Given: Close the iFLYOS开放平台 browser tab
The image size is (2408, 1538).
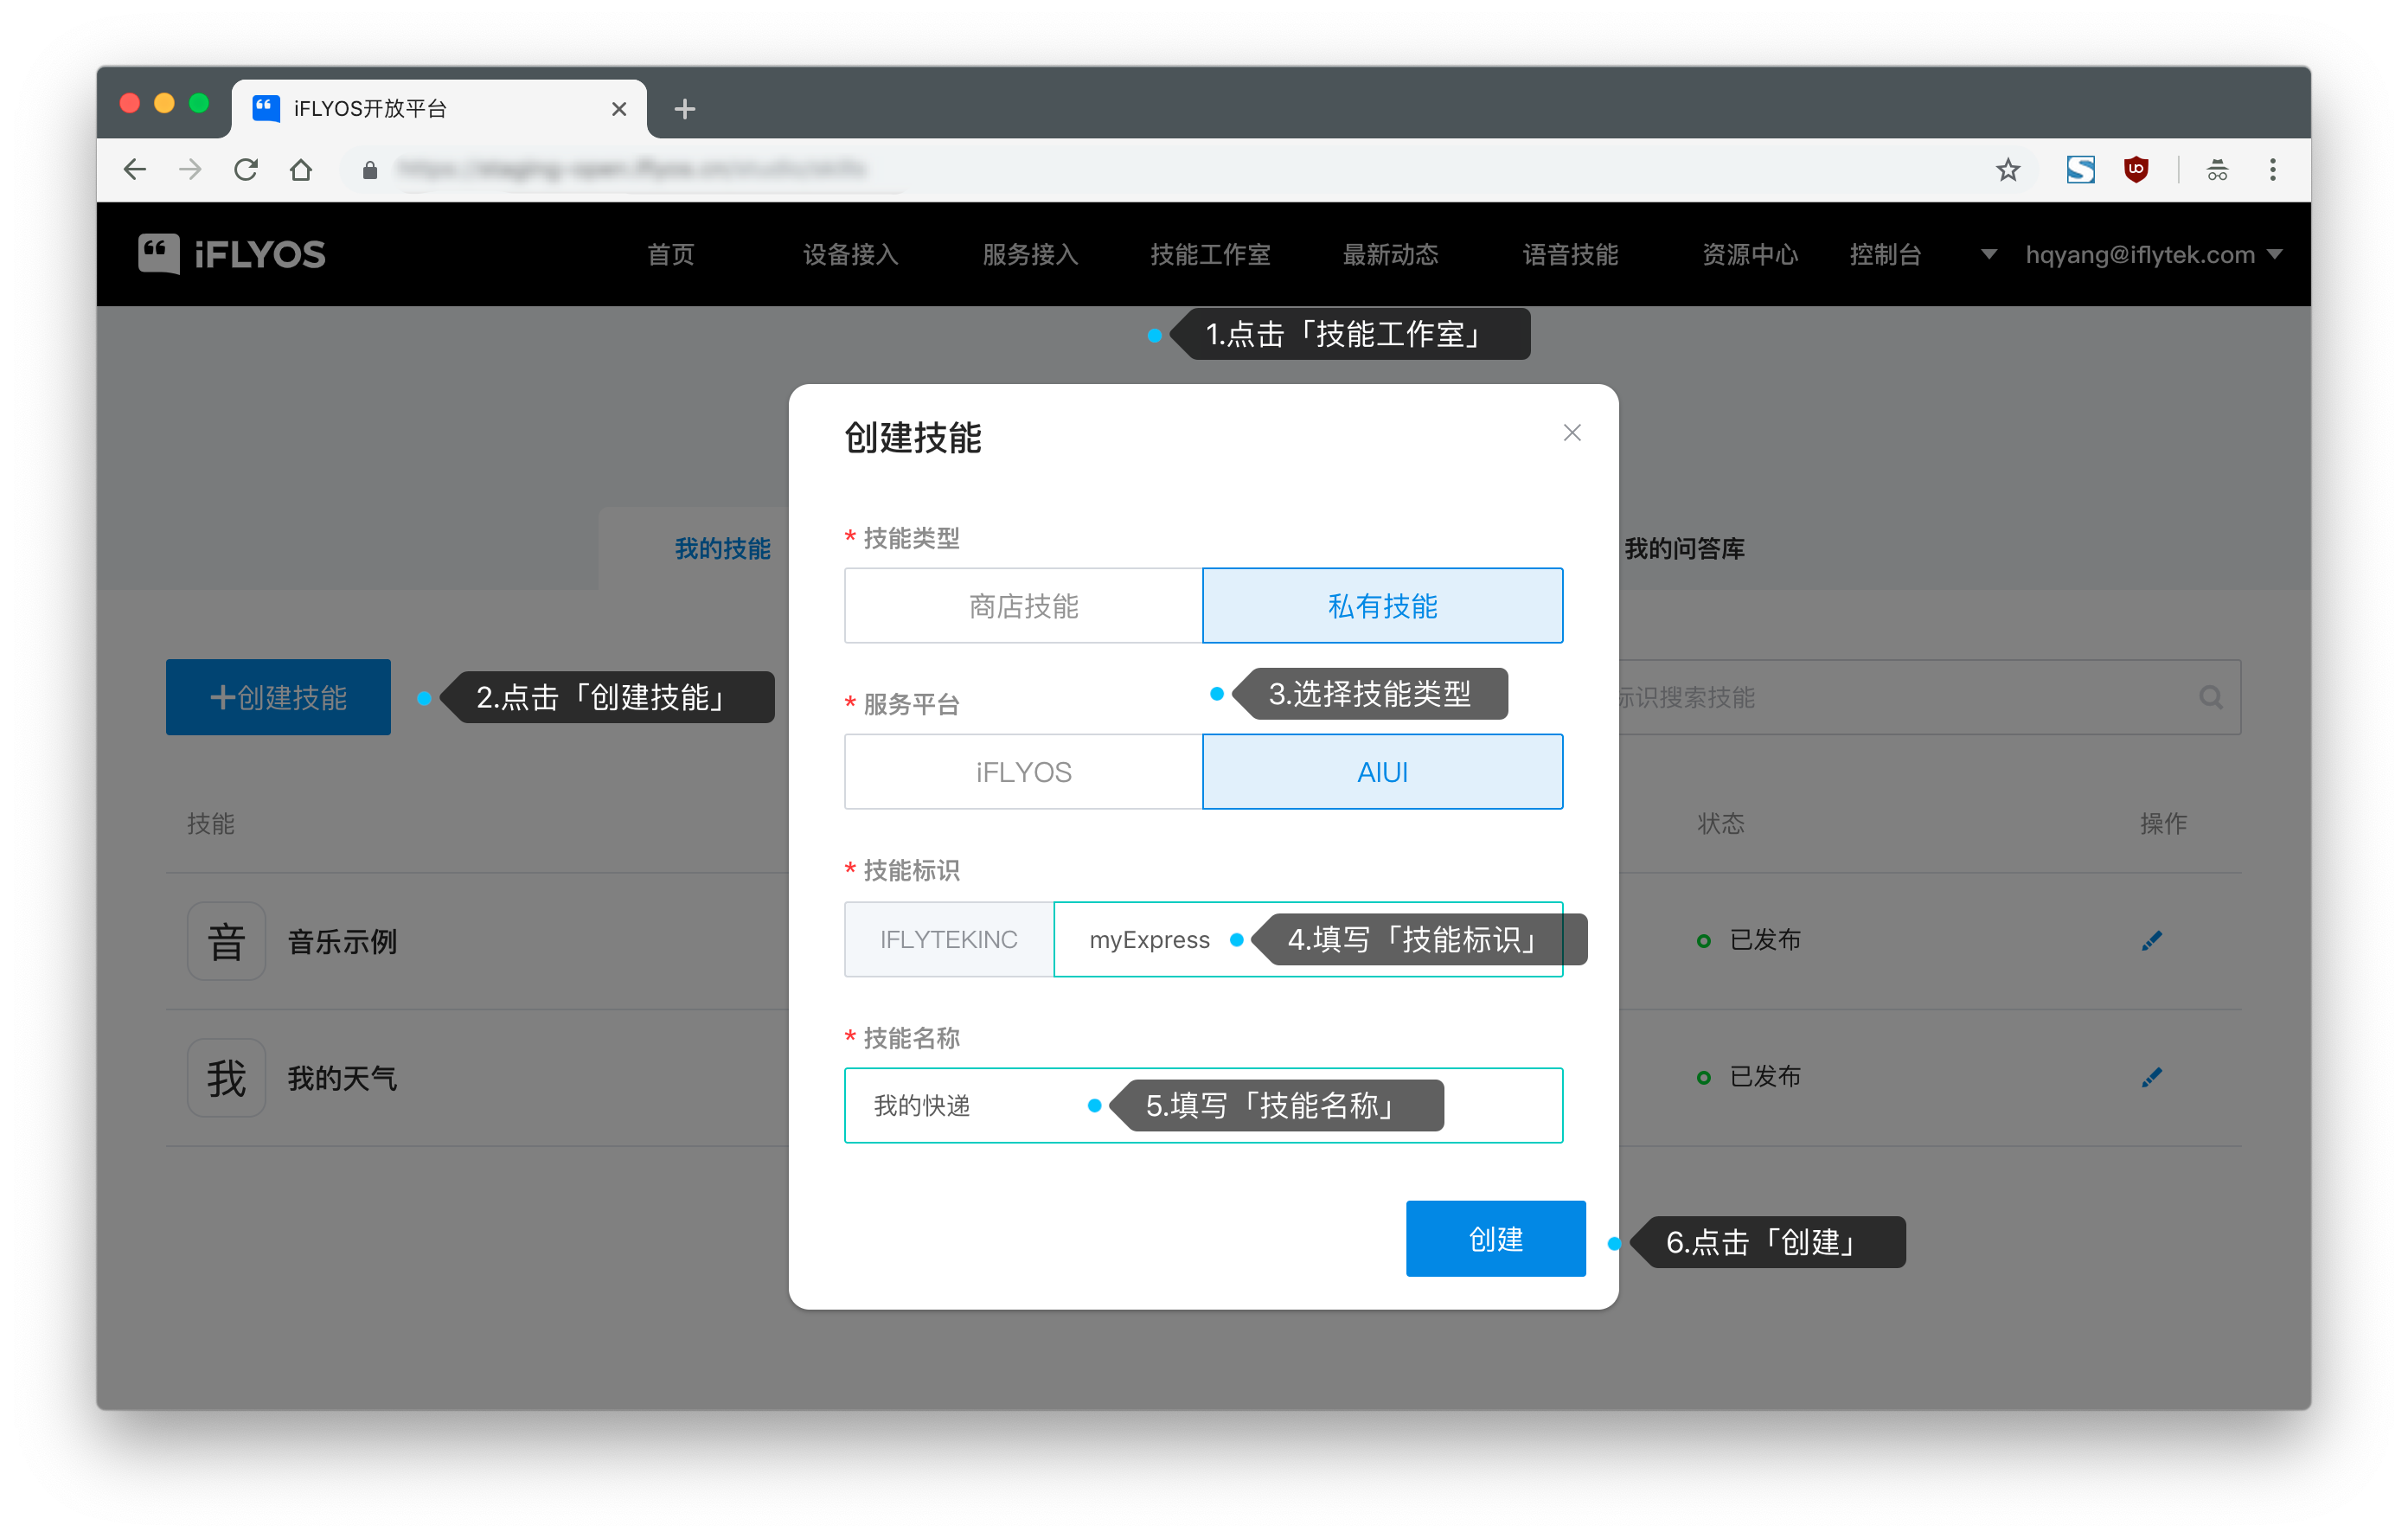Looking at the screenshot, I should click(619, 109).
